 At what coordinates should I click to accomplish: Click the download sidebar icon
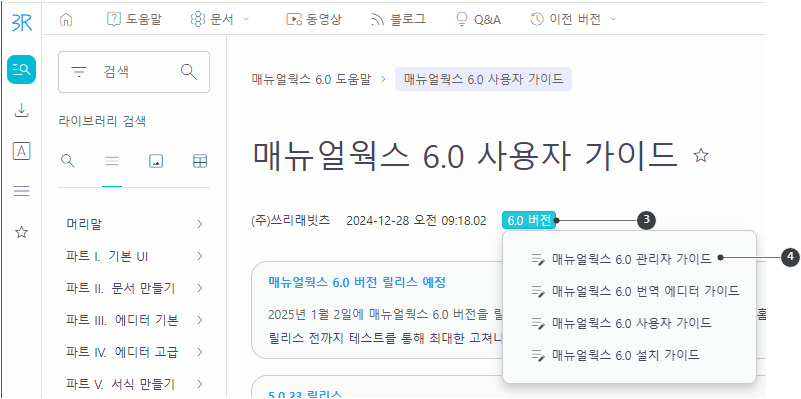click(21, 110)
